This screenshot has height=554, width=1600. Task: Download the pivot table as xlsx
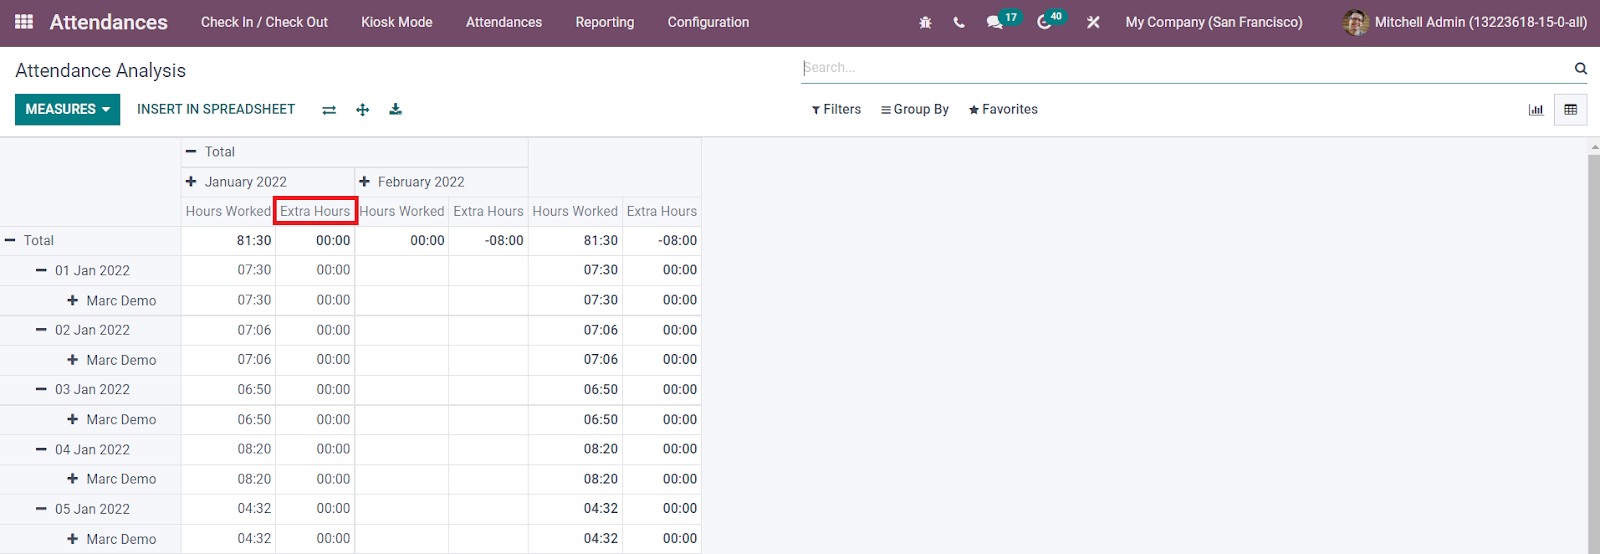pyautogui.click(x=396, y=110)
